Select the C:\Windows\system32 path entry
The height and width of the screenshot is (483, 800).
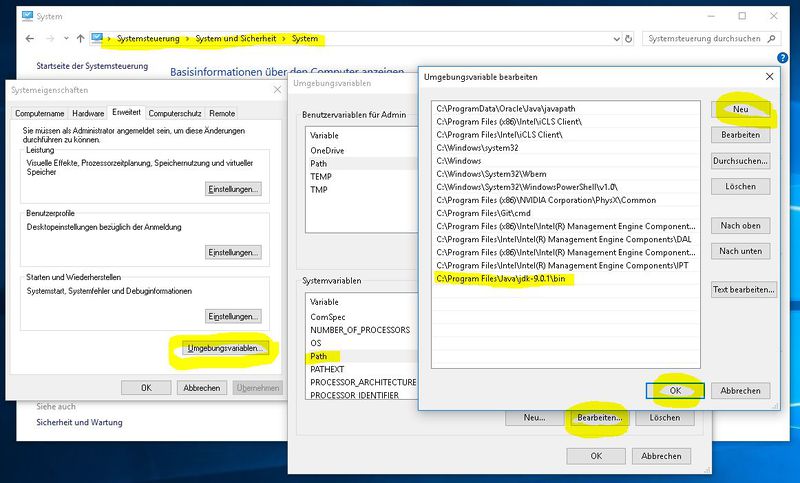tap(565, 148)
